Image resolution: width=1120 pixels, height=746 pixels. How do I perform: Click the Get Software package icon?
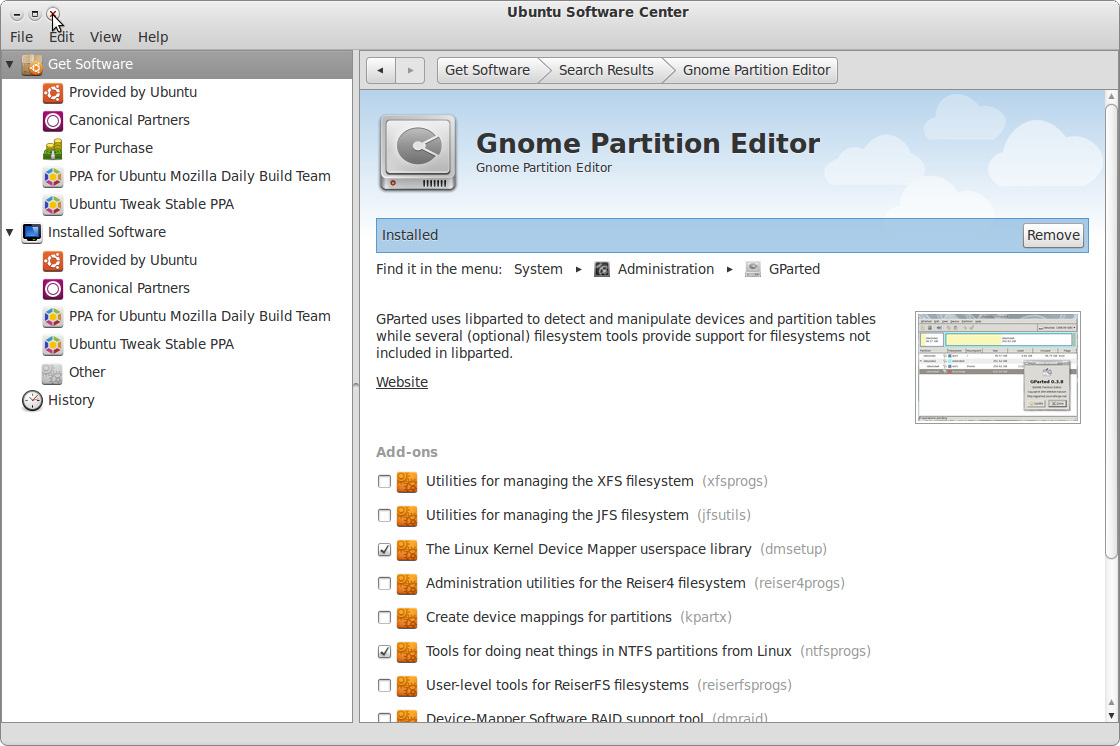[32, 64]
